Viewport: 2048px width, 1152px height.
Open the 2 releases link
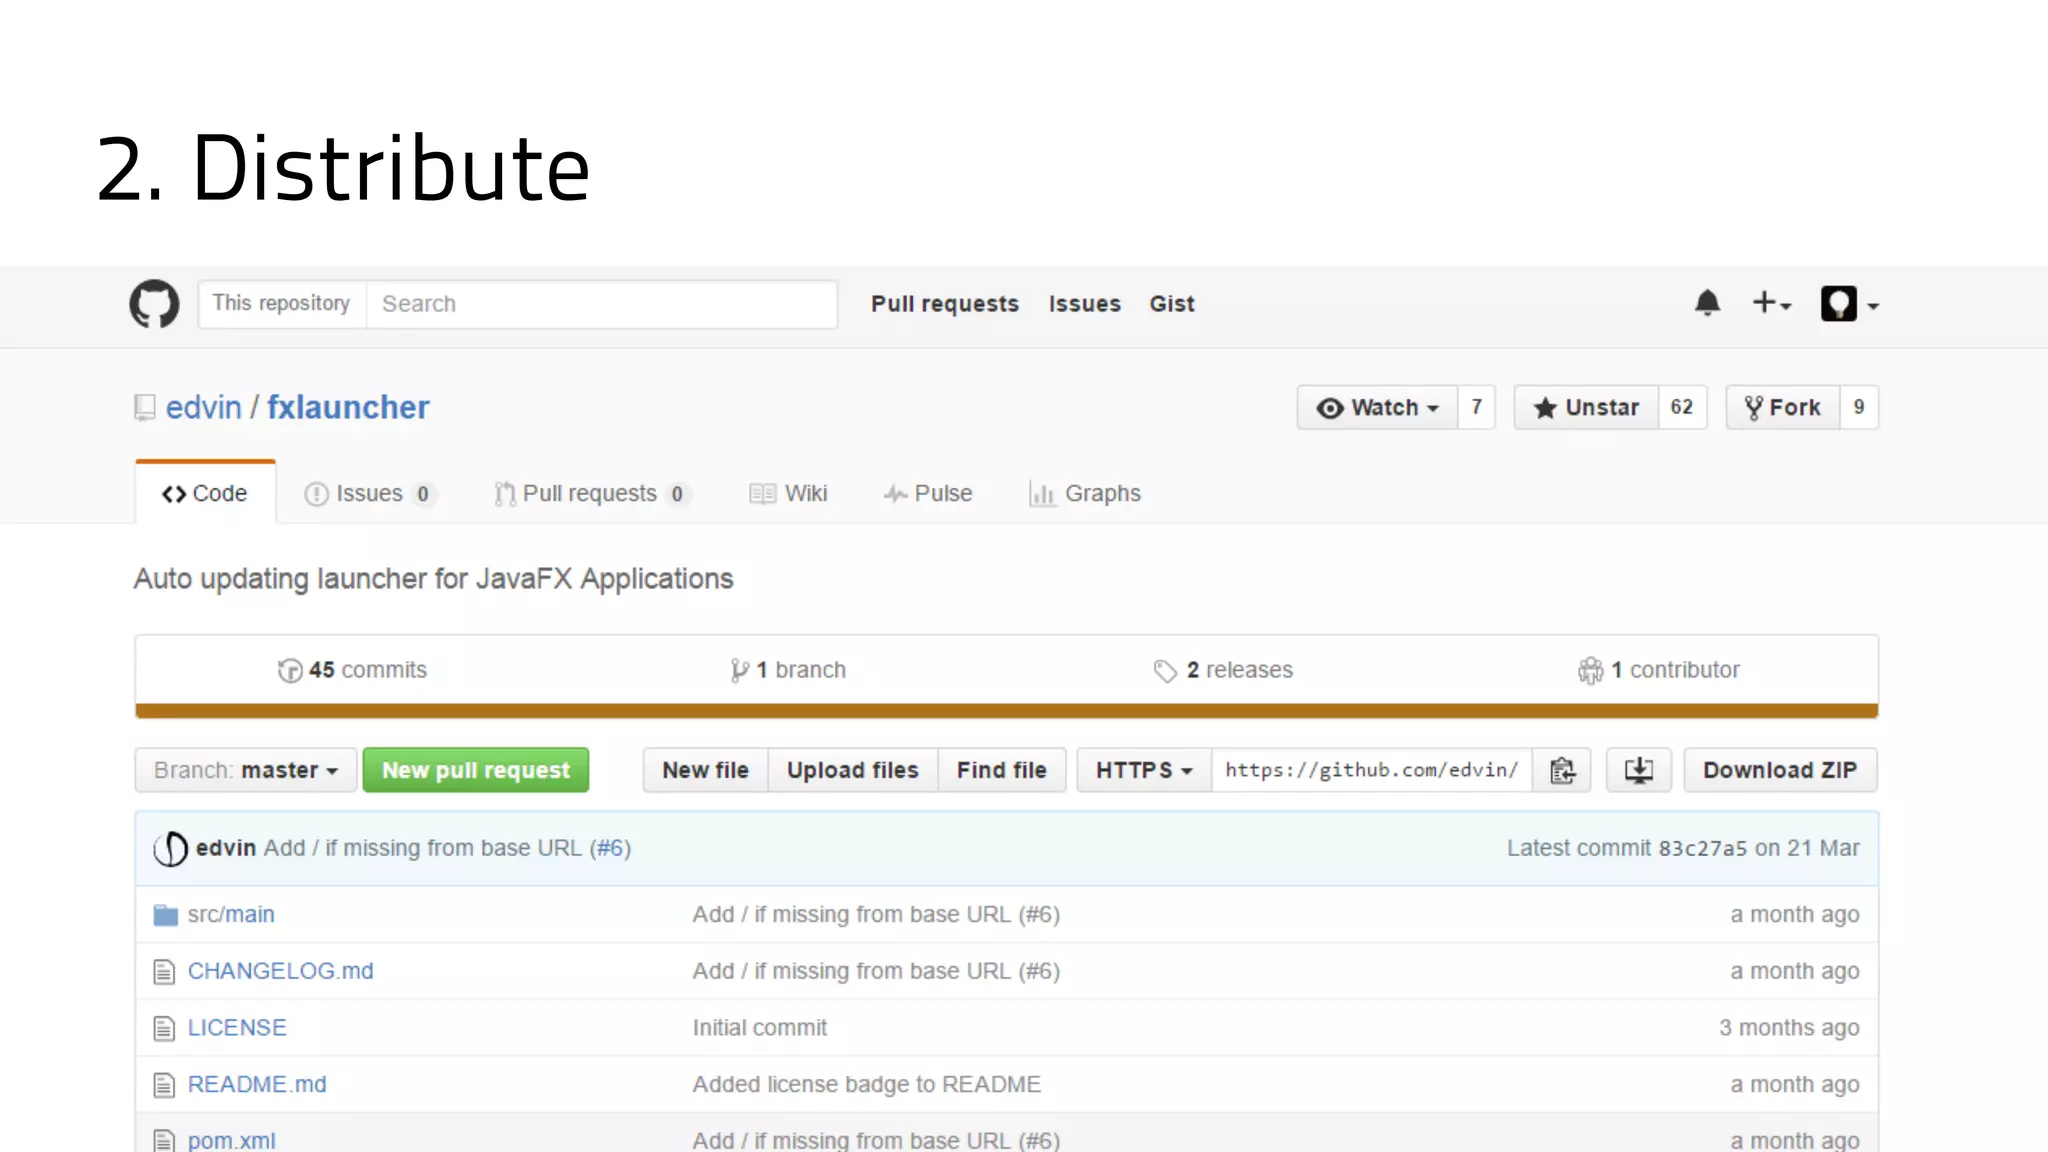(x=1223, y=670)
